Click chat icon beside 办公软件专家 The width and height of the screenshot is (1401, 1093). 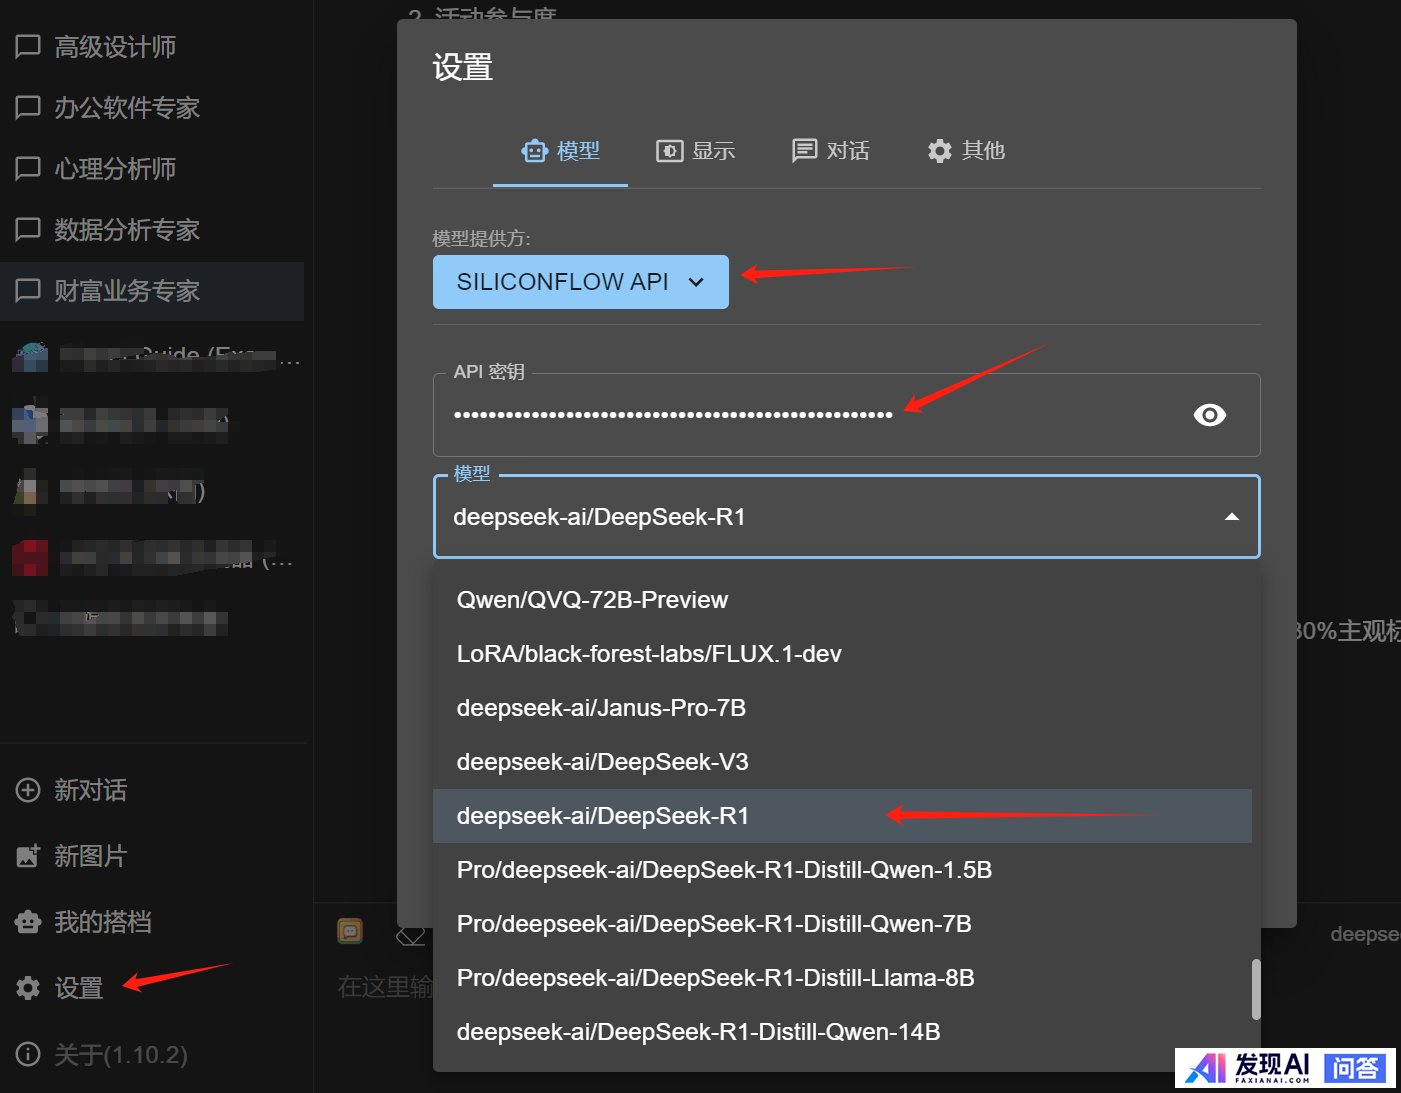28,108
